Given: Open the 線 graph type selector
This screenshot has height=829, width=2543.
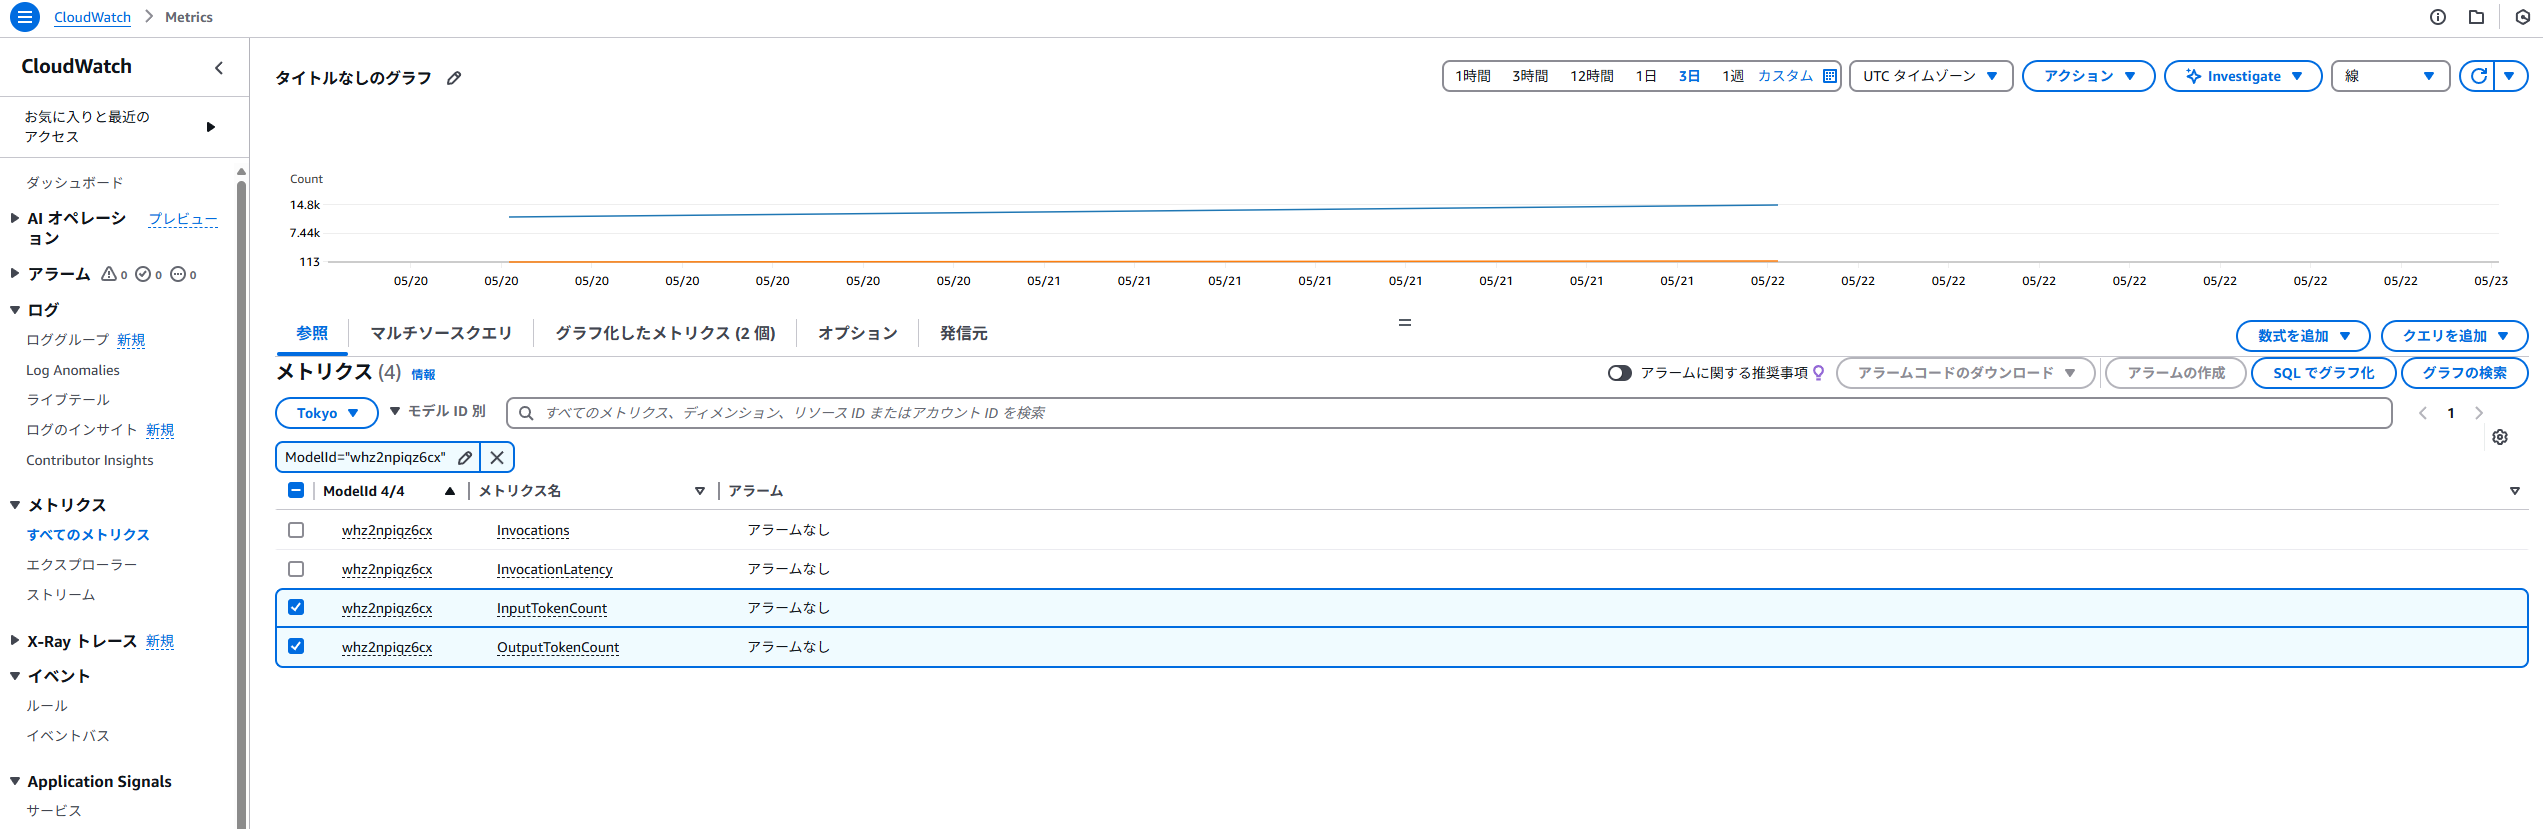Looking at the screenshot, I should [x=2390, y=76].
